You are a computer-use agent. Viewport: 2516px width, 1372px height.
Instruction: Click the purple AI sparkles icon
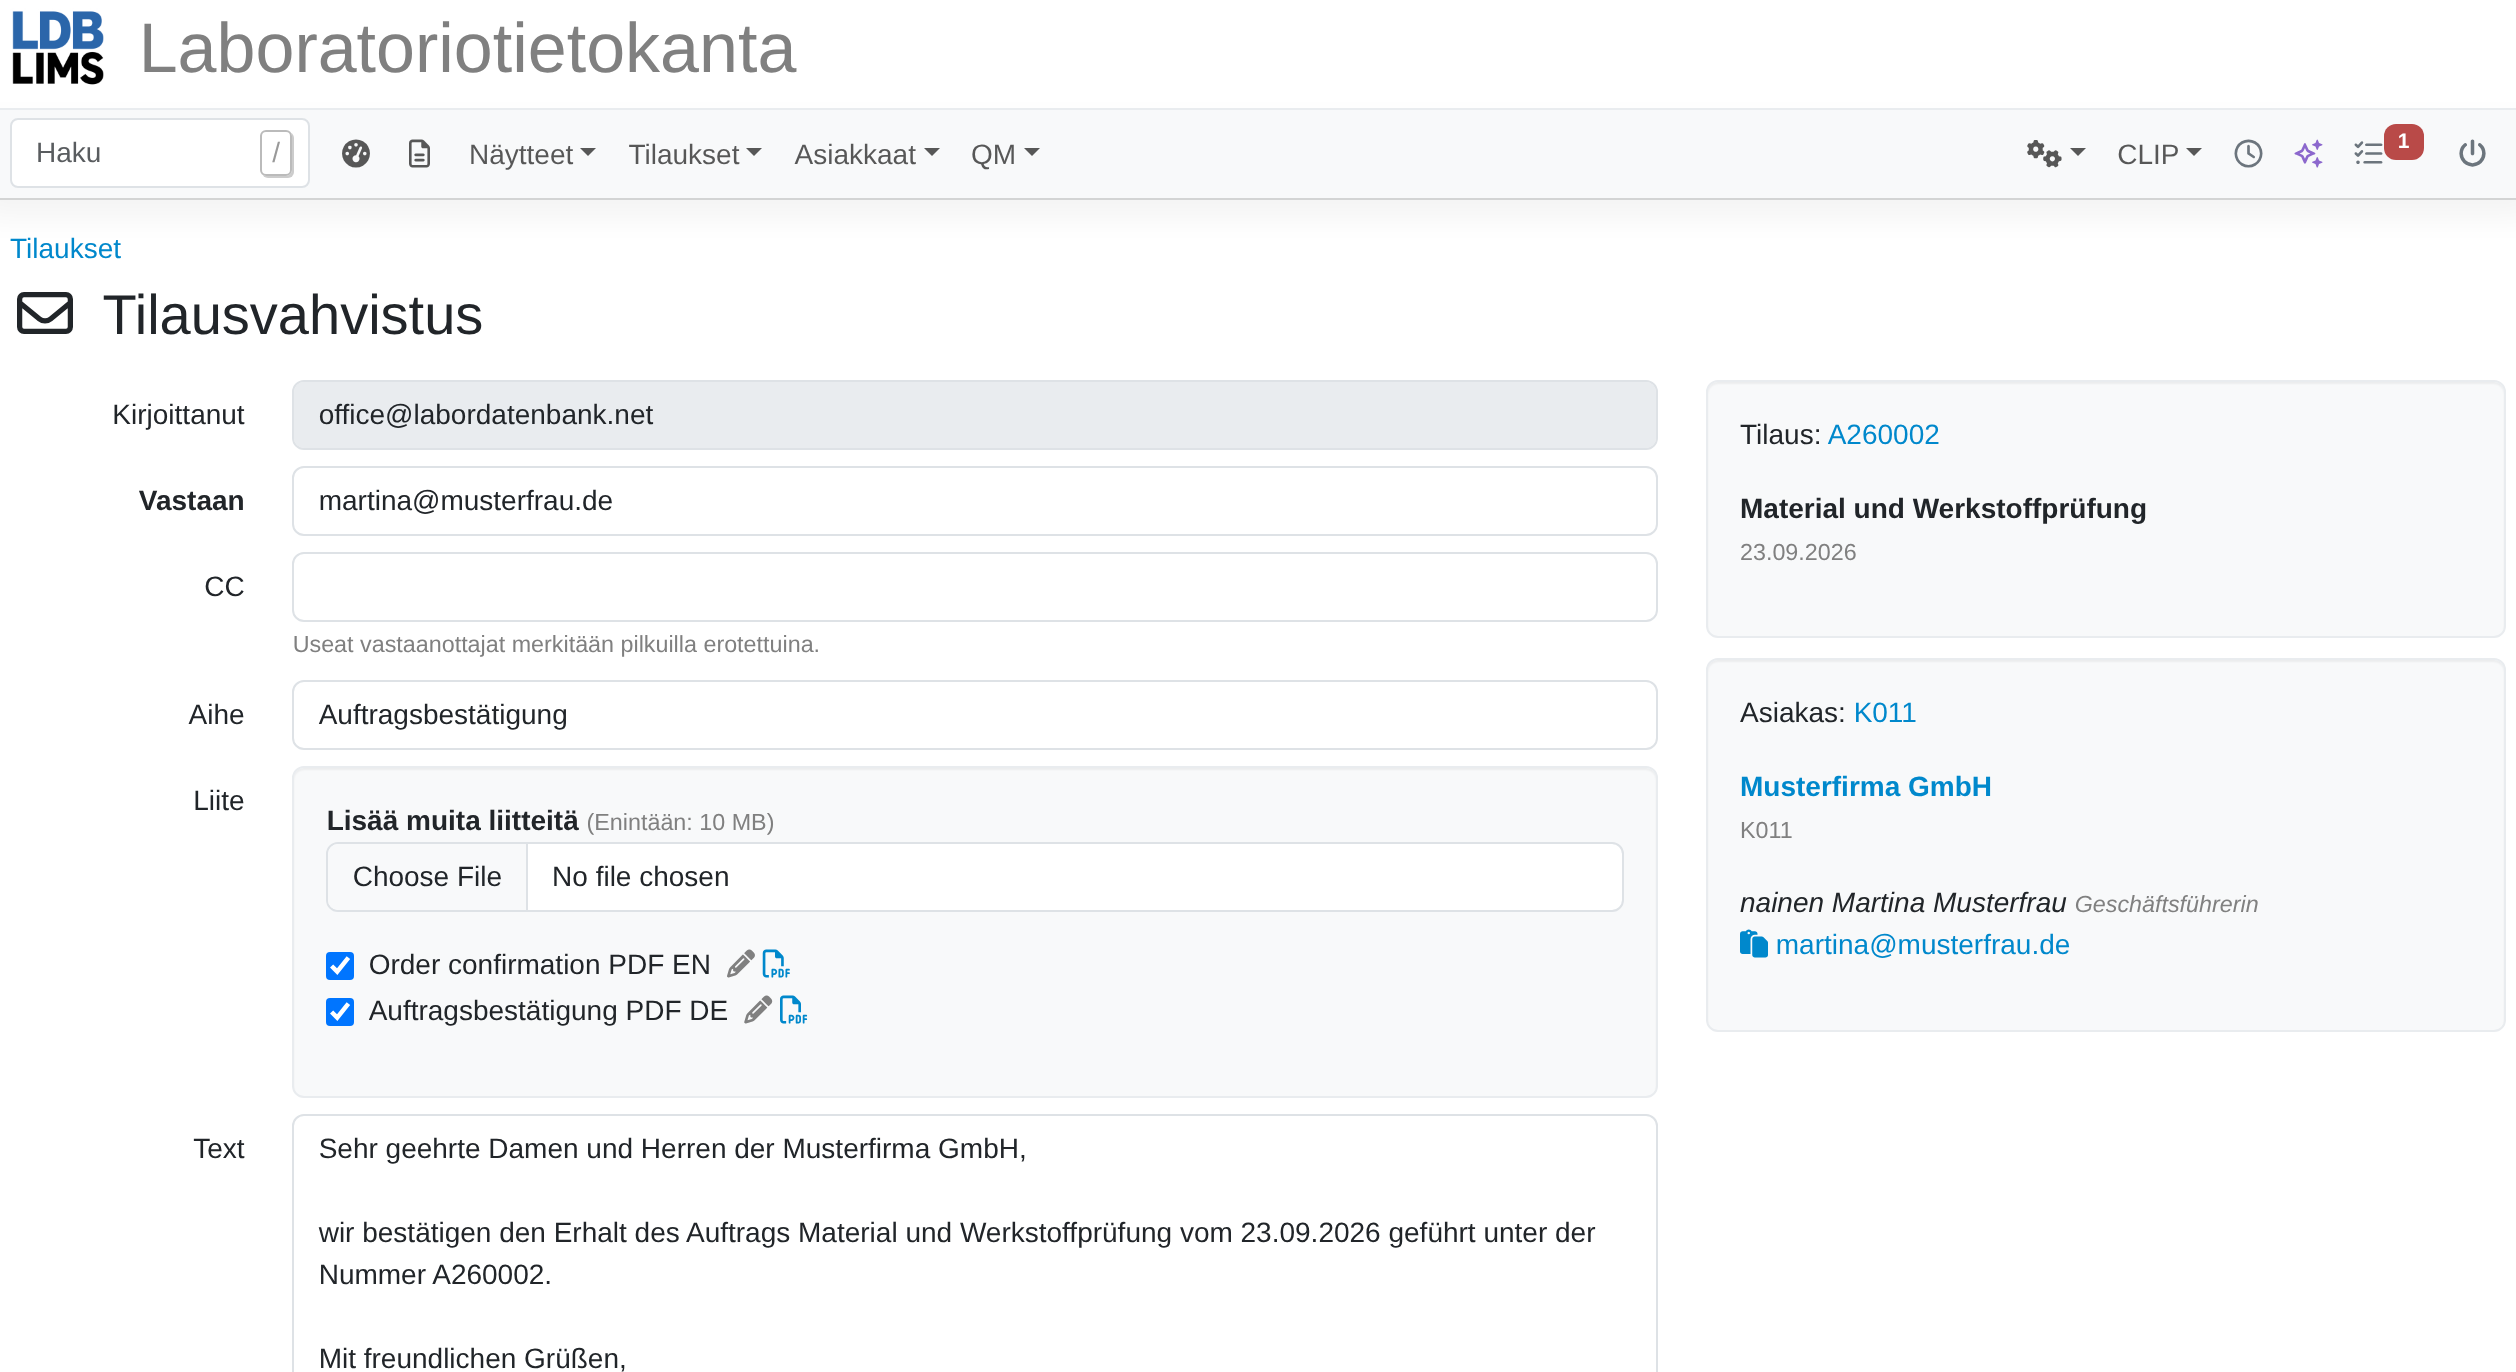pyautogui.click(x=2309, y=154)
